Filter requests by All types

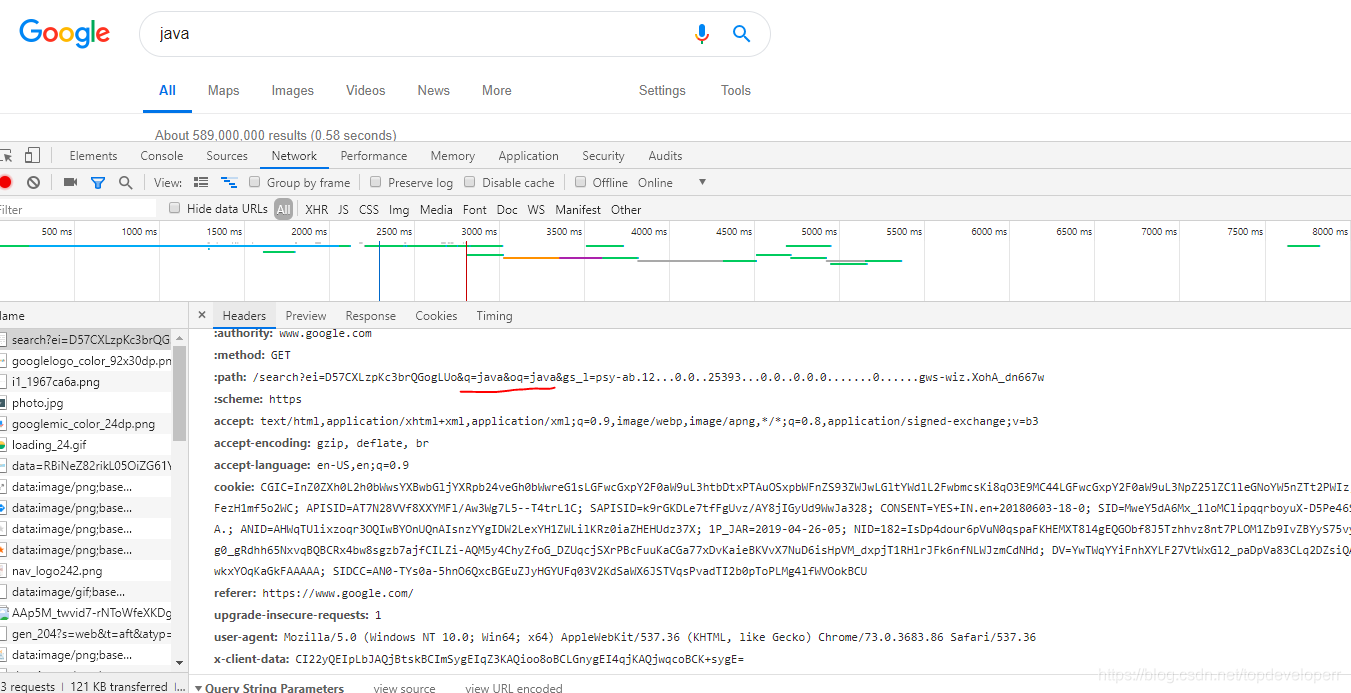pos(284,209)
